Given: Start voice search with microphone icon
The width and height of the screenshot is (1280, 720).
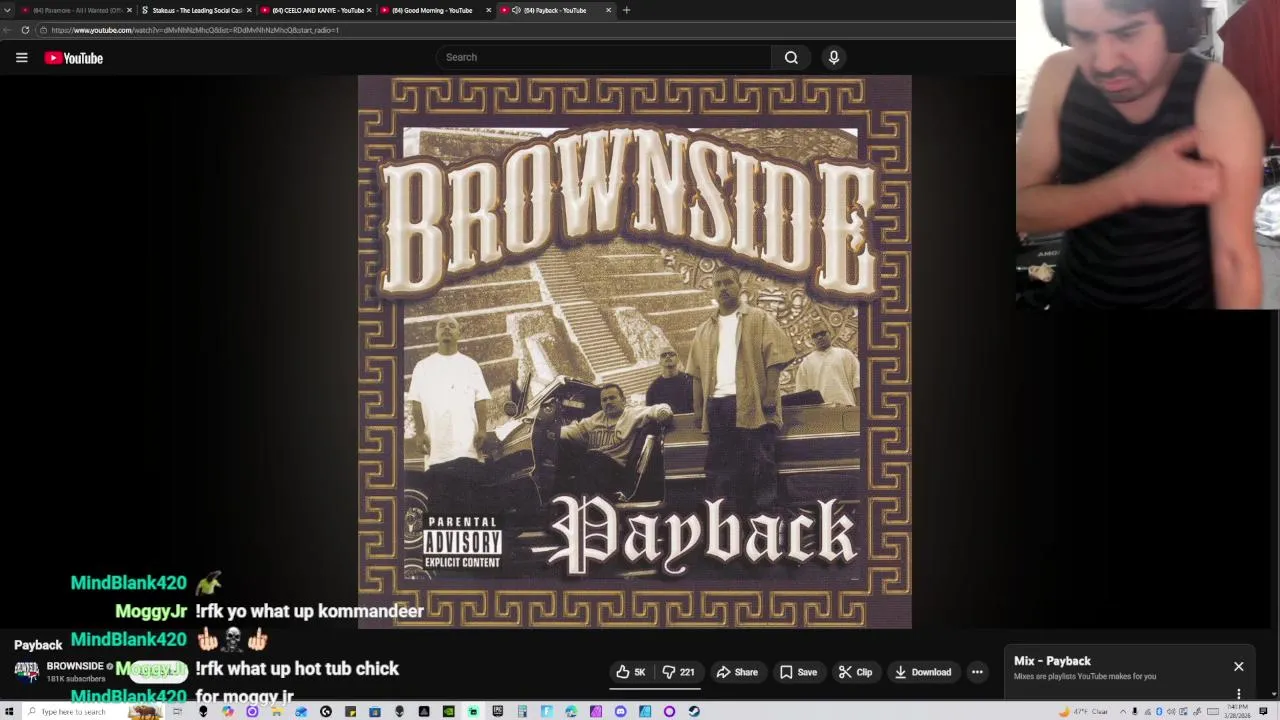Looking at the screenshot, I should 834,57.
